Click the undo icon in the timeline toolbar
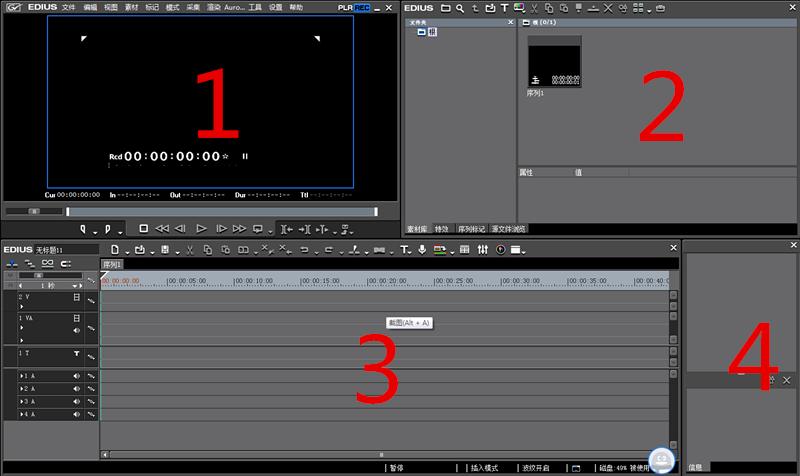 pos(305,249)
